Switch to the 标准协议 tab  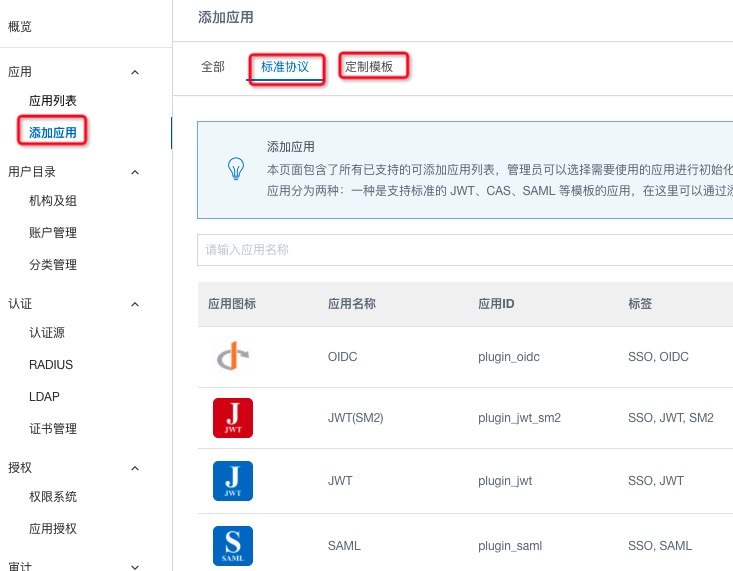point(285,67)
